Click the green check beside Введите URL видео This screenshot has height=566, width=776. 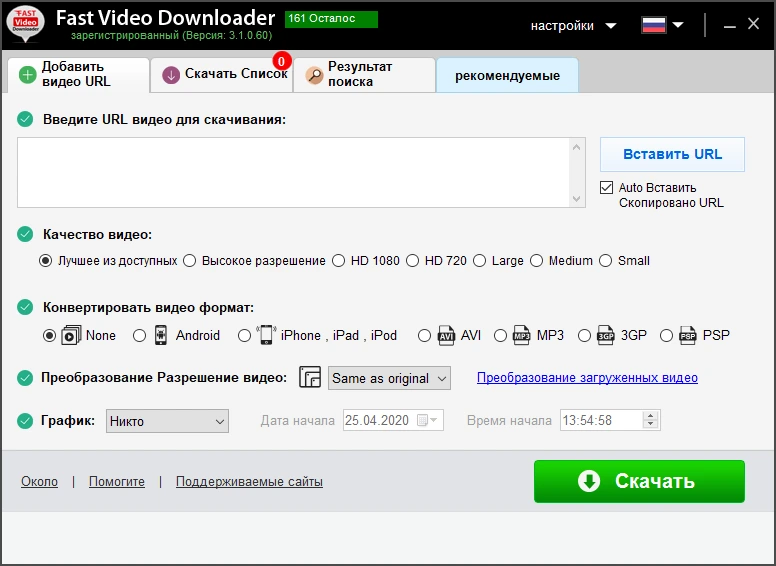point(25,119)
